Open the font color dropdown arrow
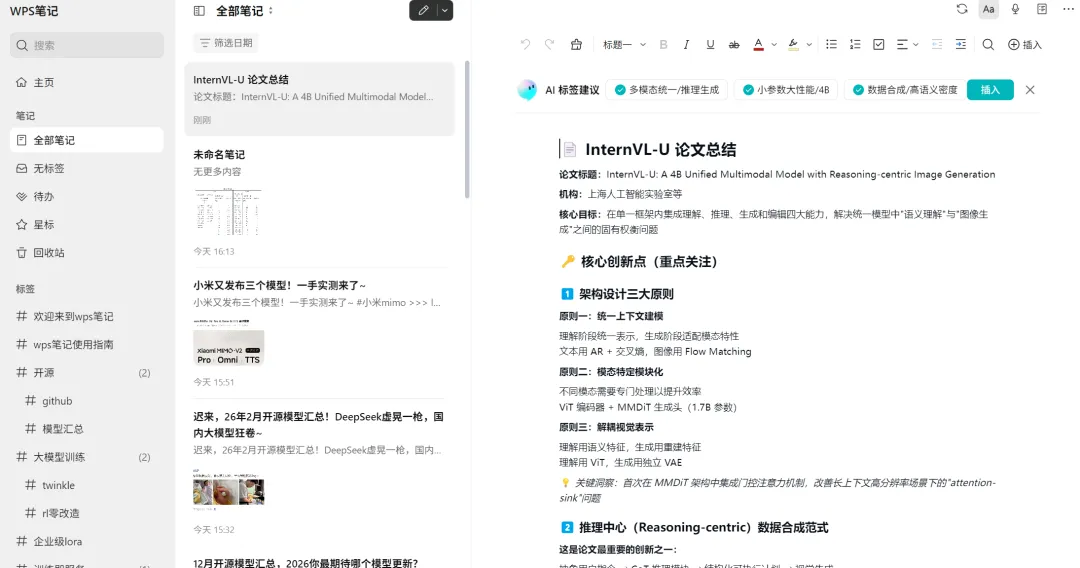Viewport: 1080px width, 568px height. click(x=774, y=45)
